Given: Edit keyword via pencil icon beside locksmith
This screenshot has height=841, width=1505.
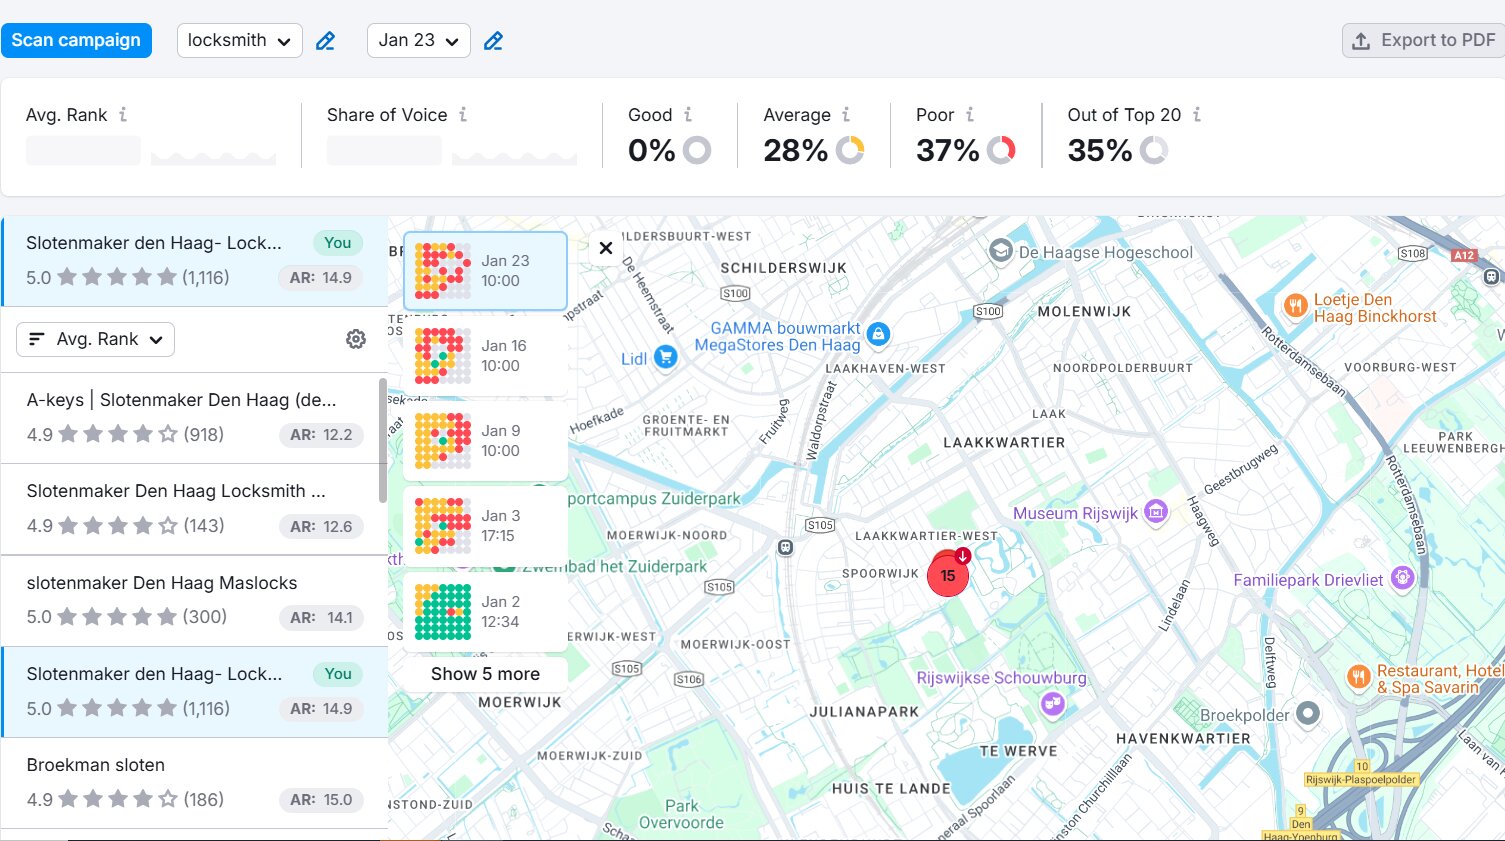Looking at the screenshot, I should click(x=325, y=41).
